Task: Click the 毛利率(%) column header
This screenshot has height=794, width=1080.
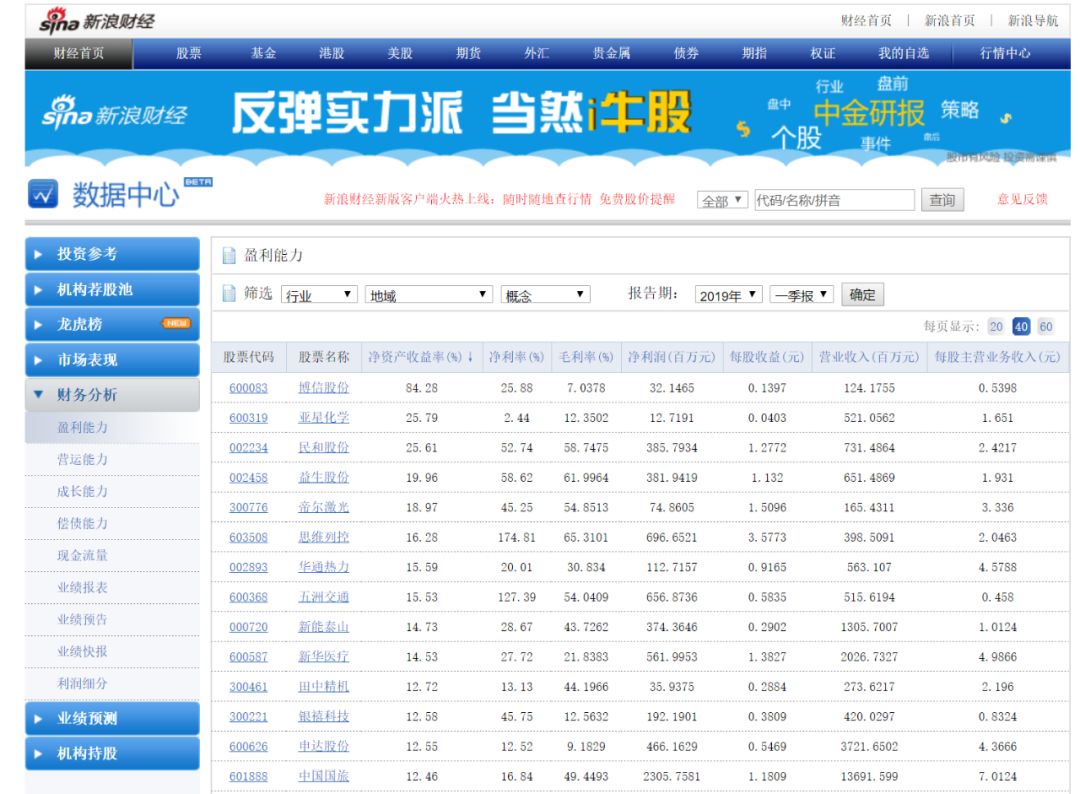Action: tap(585, 357)
